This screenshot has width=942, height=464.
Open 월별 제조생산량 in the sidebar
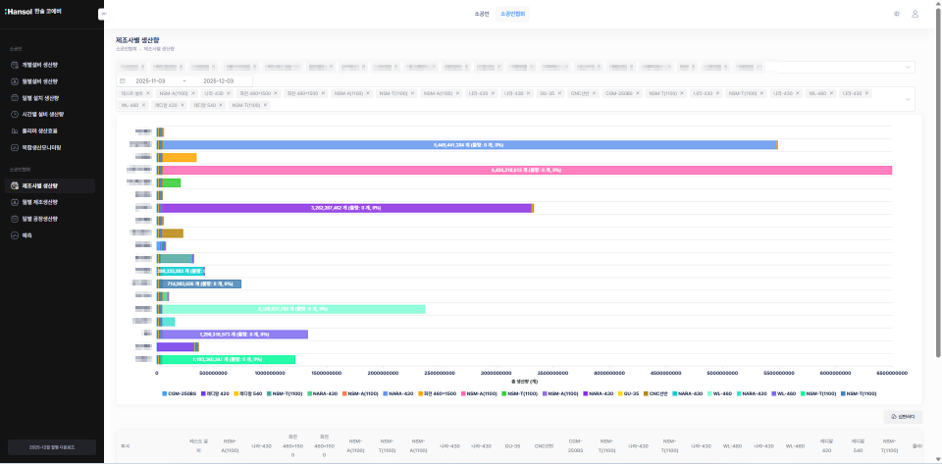[40, 202]
